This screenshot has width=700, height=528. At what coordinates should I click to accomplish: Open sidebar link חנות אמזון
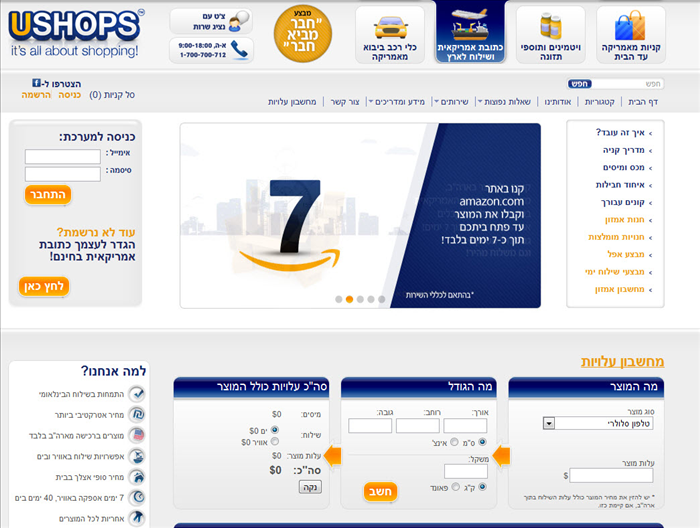pos(625,220)
